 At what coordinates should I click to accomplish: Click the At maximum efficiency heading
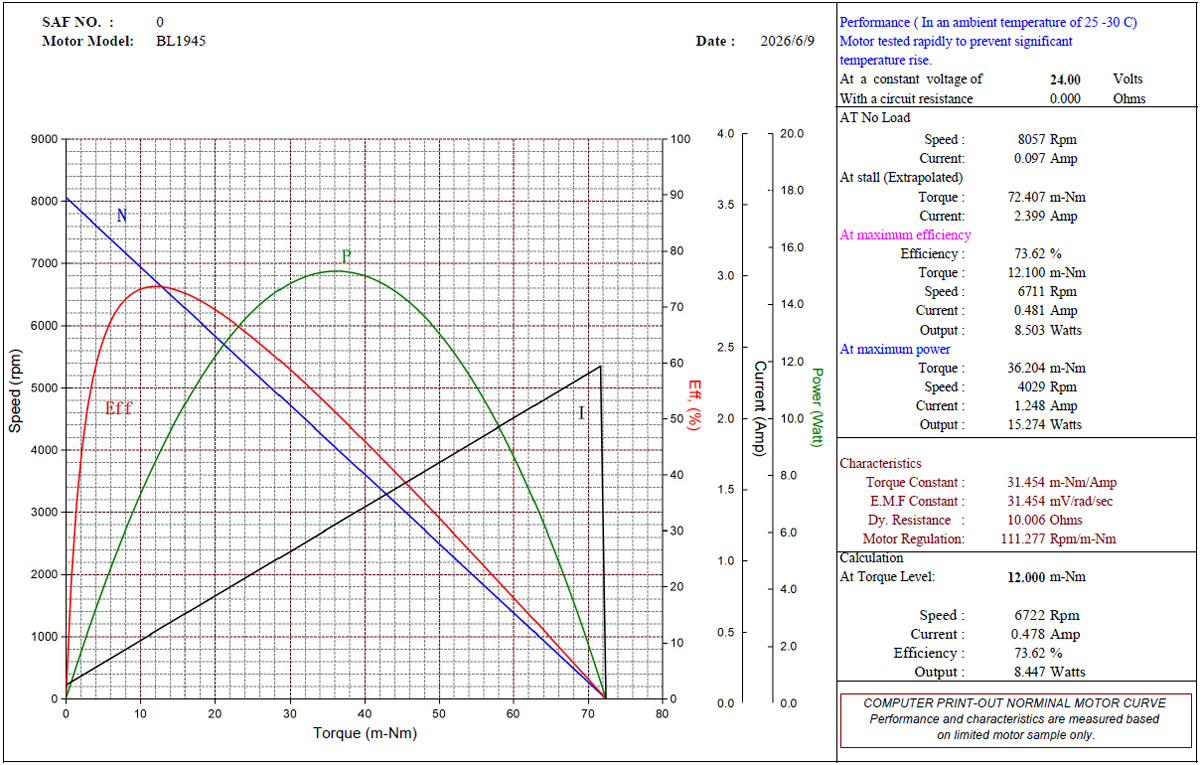(905, 235)
